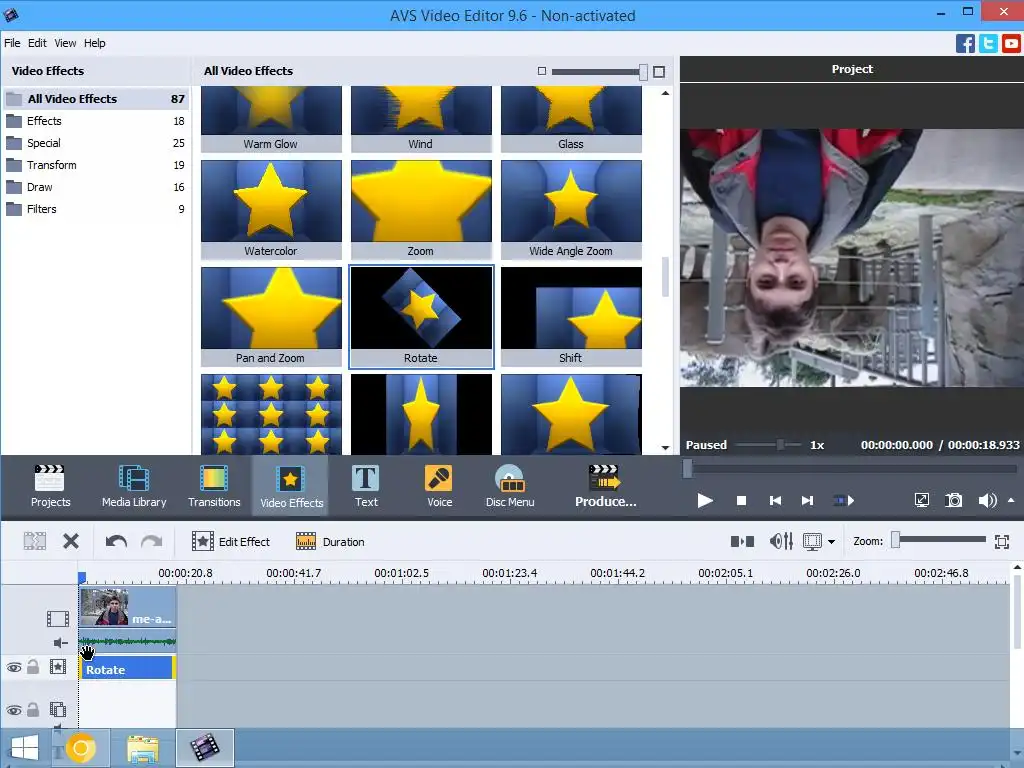
Task: Open the Edit menu
Action: pyautogui.click(x=37, y=43)
